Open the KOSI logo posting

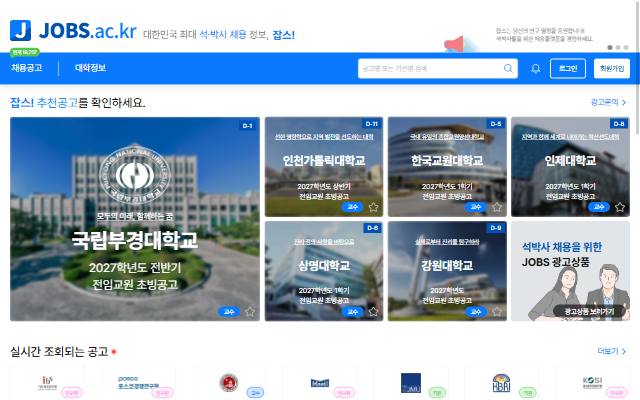click(592, 383)
